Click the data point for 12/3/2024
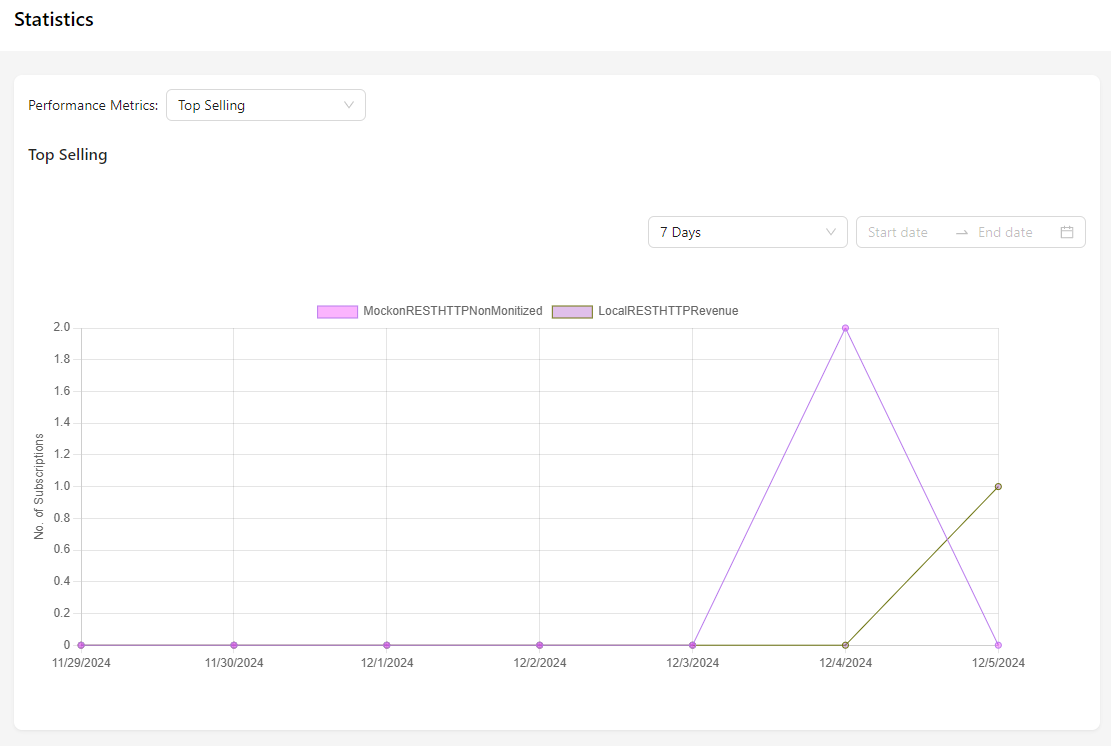The width and height of the screenshot is (1111, 751). pyautogui.click(x=692, y=645)
